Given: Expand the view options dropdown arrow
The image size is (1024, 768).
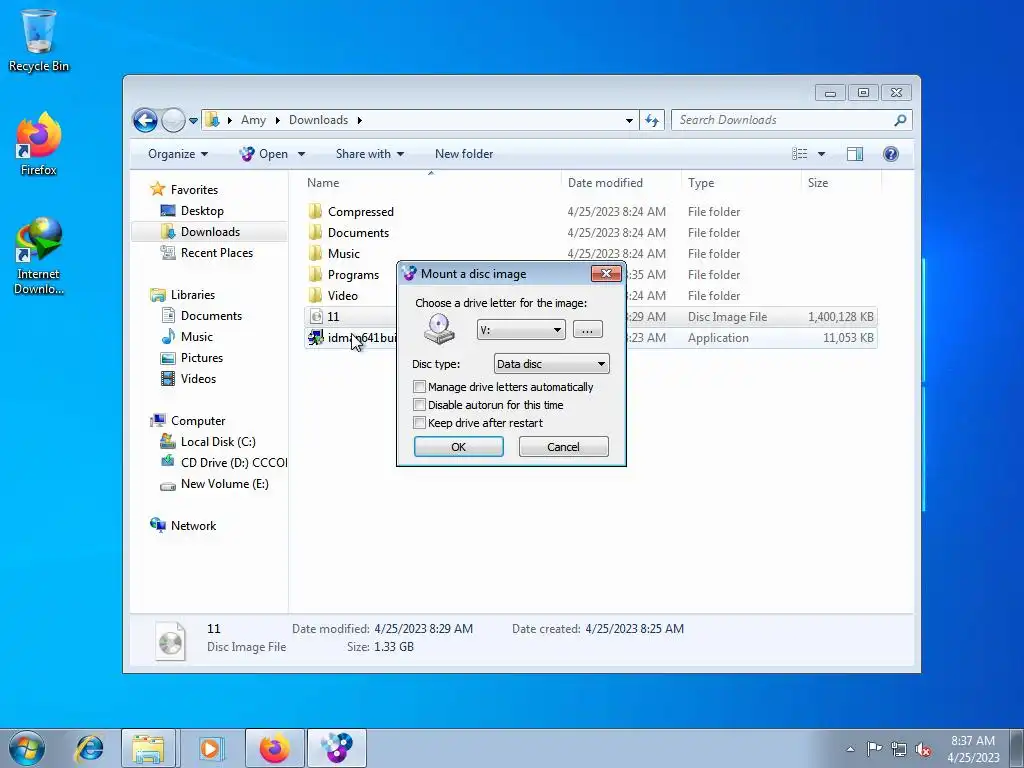Looking at the screenshot, I should click(822, 154).
